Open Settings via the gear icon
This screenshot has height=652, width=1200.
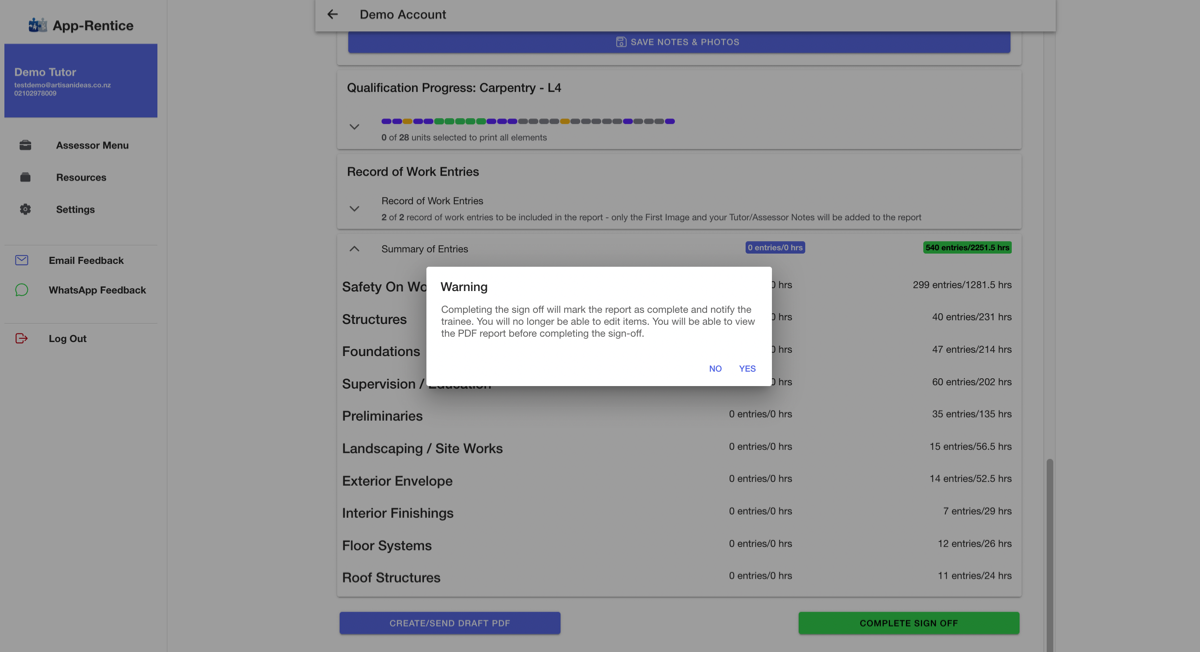point(25,209)
